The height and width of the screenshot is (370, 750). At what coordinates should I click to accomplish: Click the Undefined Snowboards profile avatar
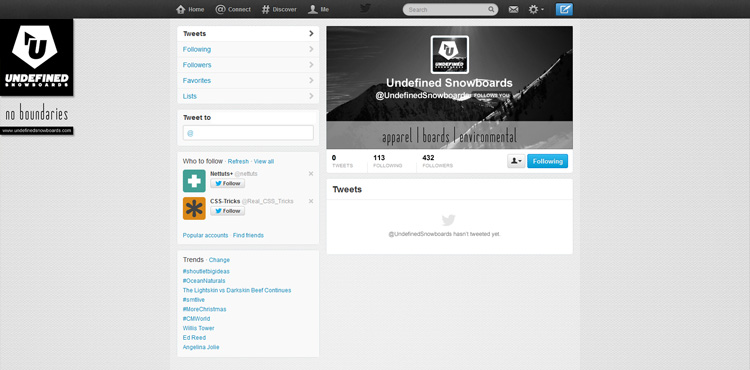tap(450, 54)
